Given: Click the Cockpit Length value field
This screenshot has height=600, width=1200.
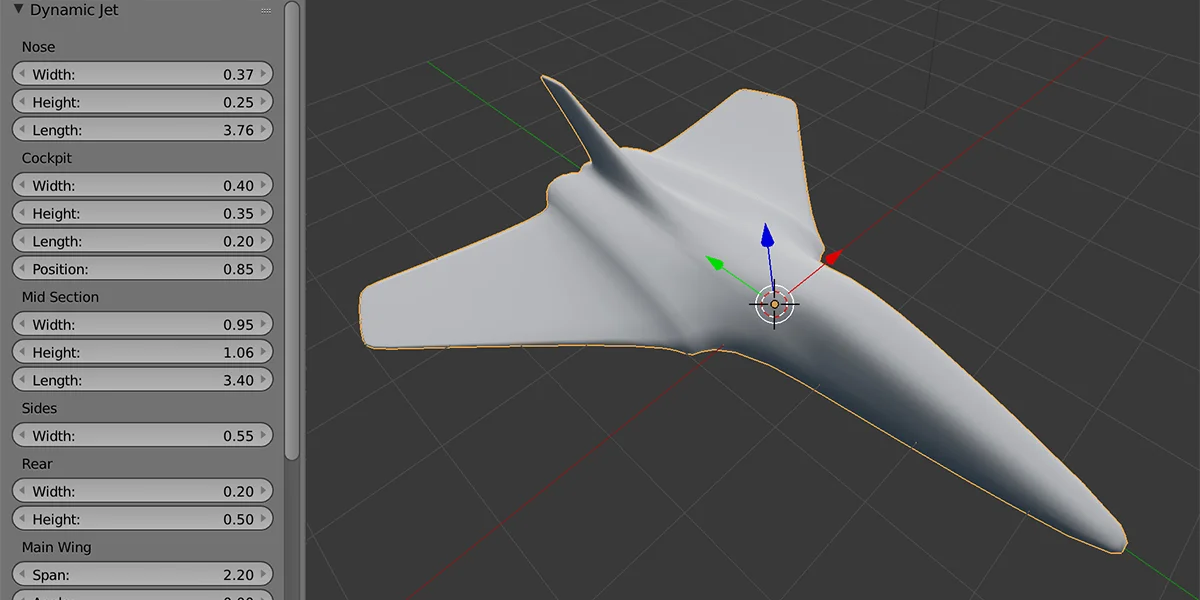Looking at the screenshot, I should tap(142, 240).
